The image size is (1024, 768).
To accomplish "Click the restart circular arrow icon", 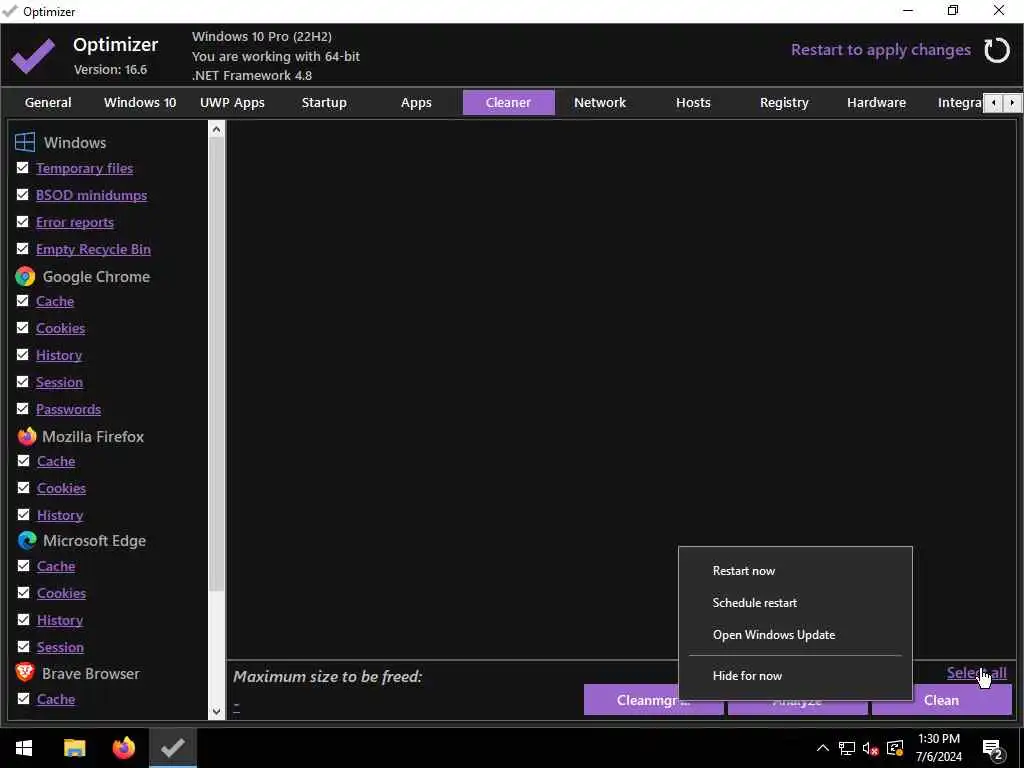I will [x=997, y=50].
